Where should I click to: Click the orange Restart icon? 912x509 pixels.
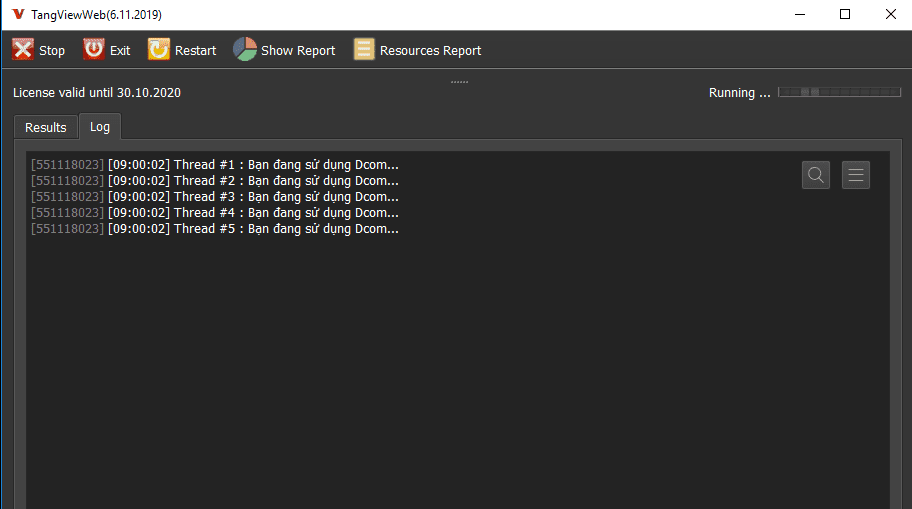tap(159, 50)
